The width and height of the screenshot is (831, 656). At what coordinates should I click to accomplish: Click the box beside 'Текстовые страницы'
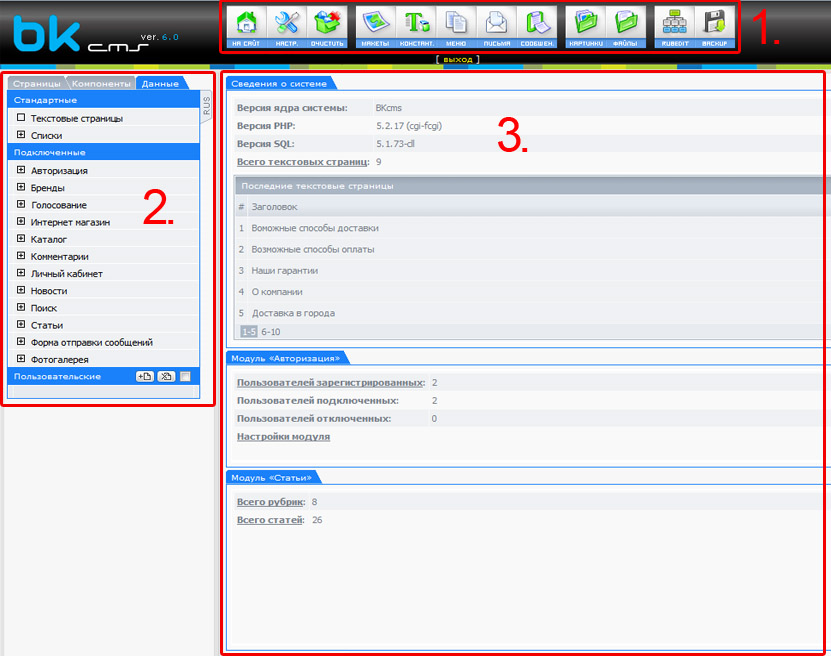21,118
